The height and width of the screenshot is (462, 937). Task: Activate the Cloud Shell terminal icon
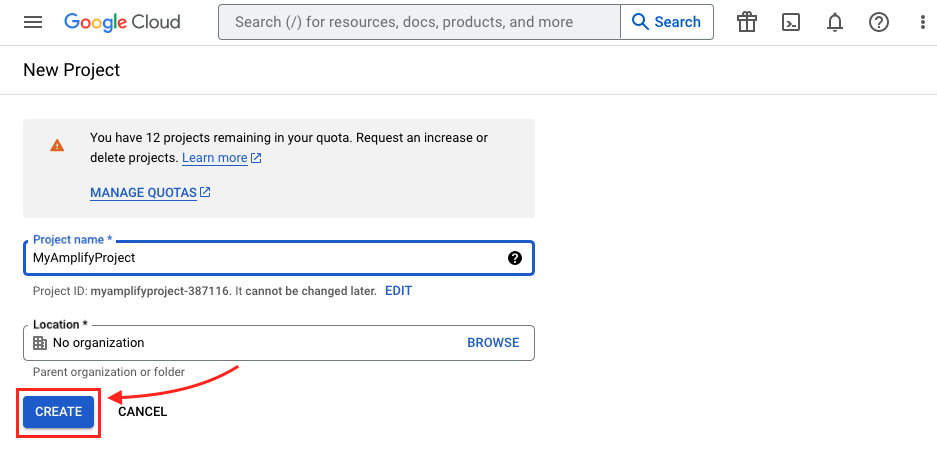(791, 22)
